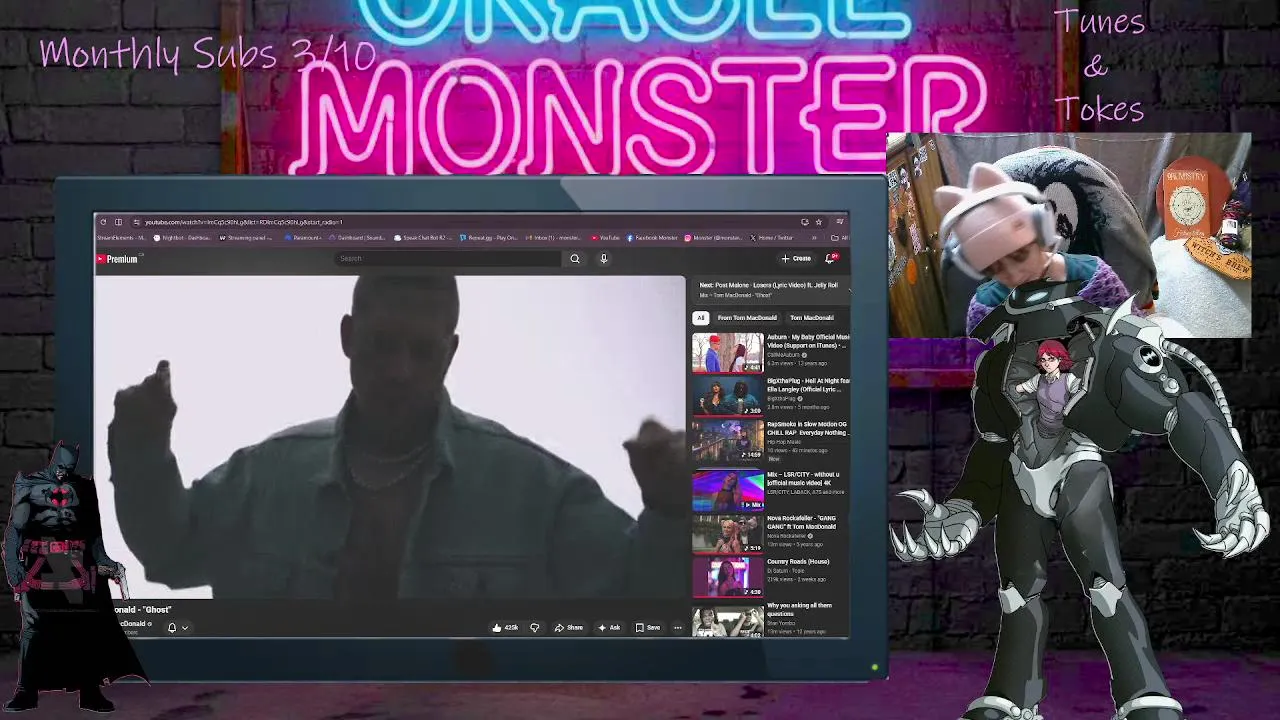This screenshot has width=1280, height=720.
Task: Open Auburn My Baby video thumbnail
Action: click(727, 352)
